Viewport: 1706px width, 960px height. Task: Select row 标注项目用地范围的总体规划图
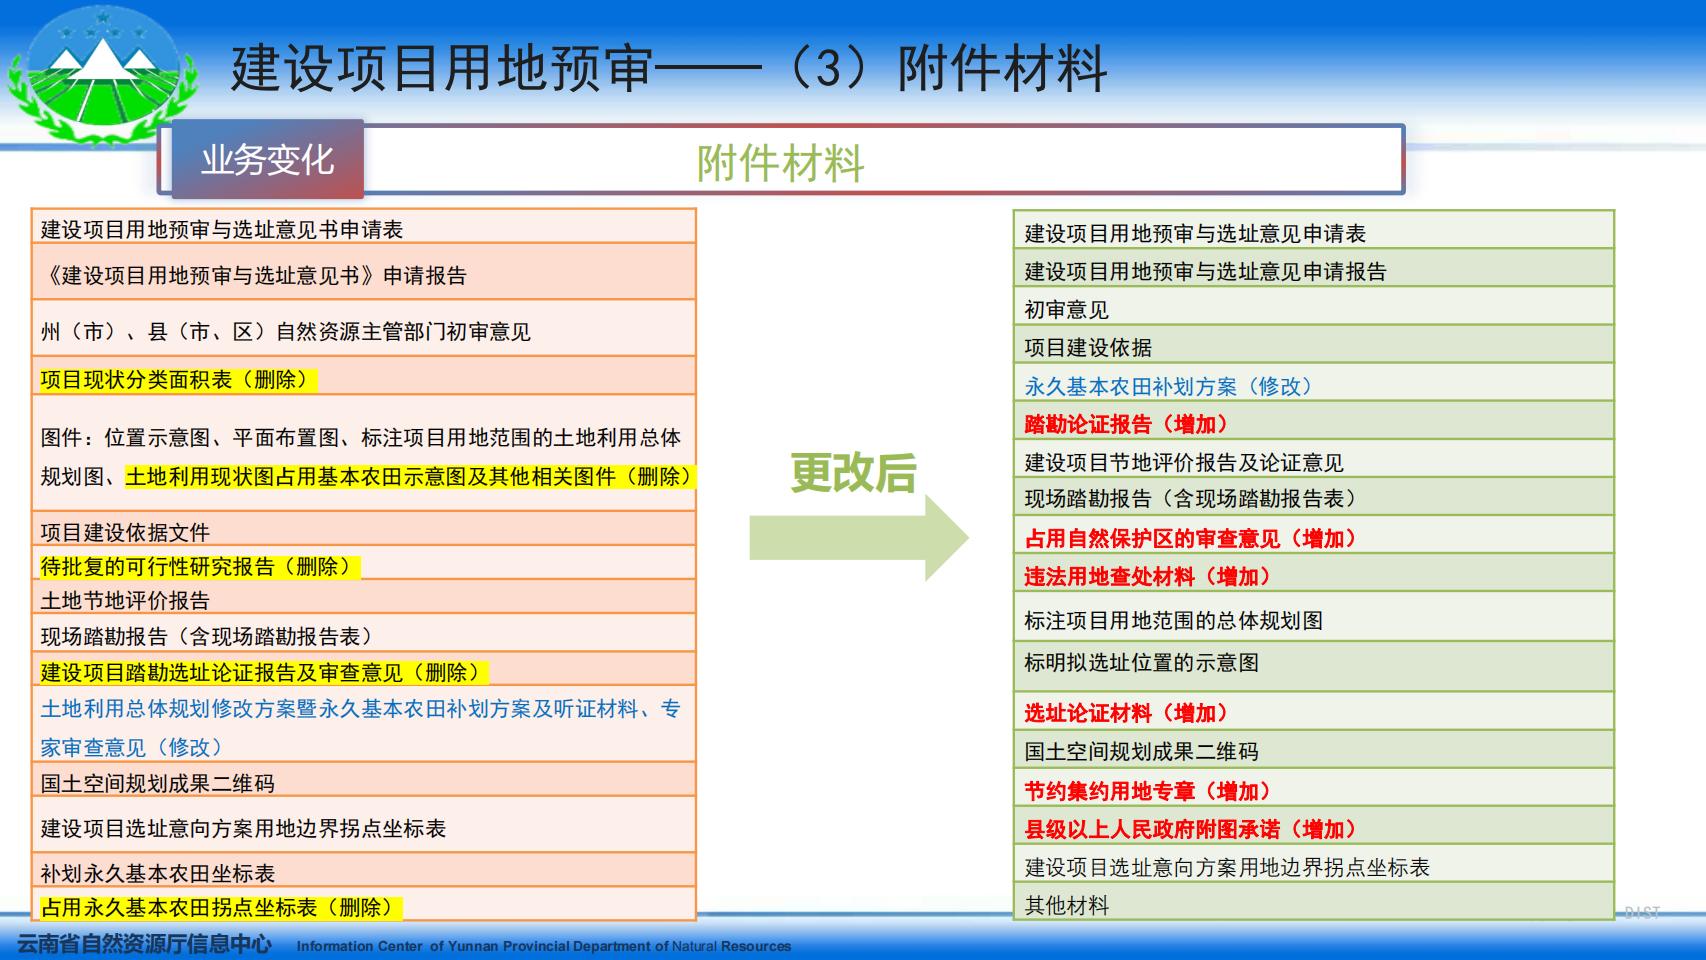(x=1314, y=617)
